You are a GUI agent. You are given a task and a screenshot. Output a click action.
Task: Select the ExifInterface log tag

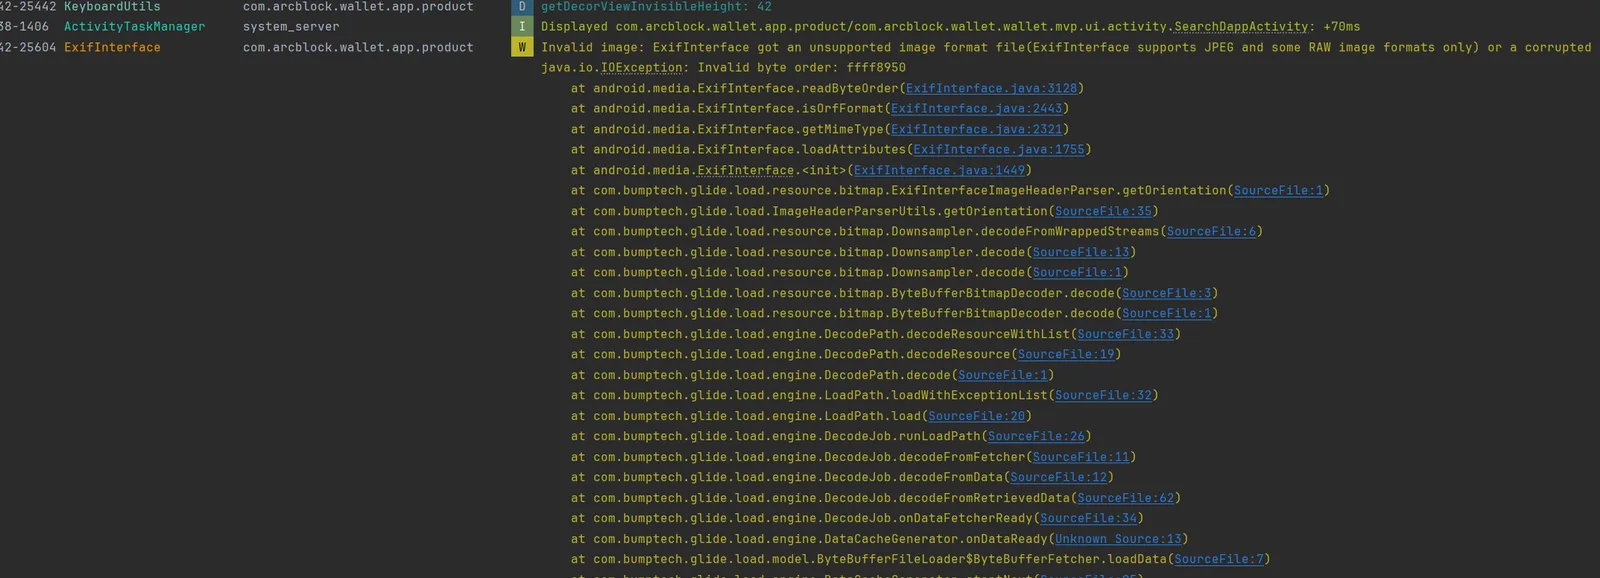(112, 47)
